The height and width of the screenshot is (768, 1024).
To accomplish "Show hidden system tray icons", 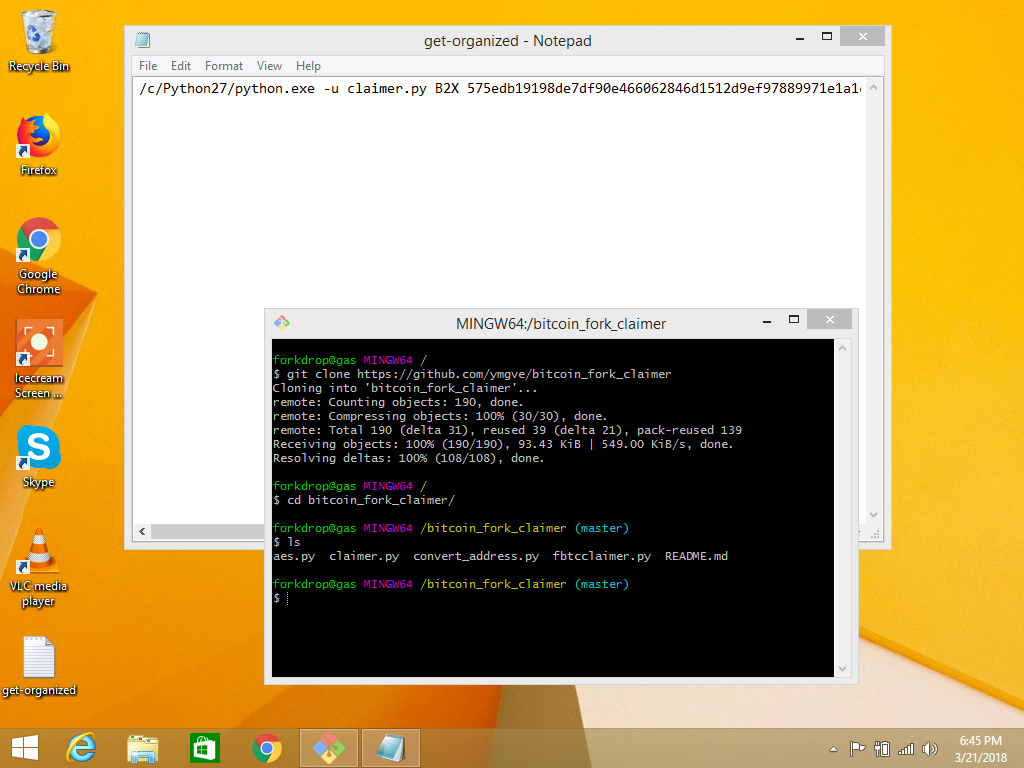I will (834, 749).
